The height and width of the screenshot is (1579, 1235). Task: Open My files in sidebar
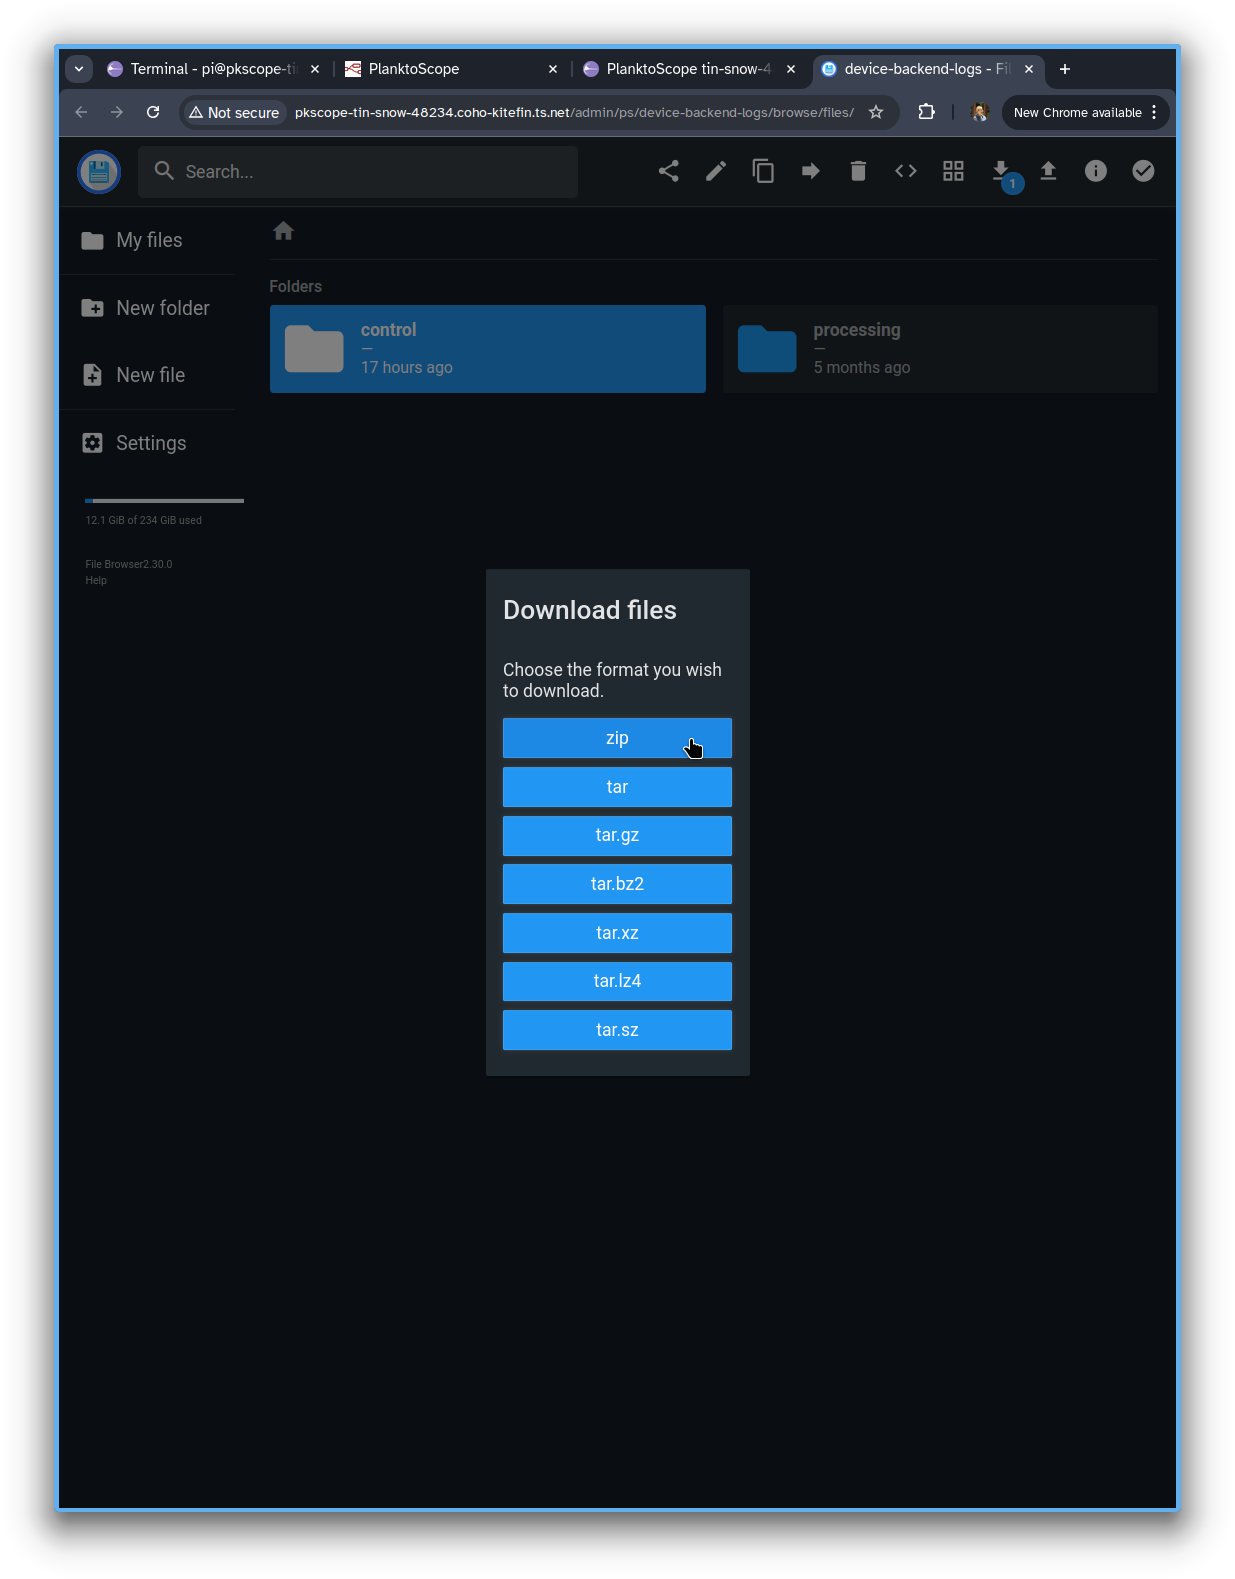[148, 240]
